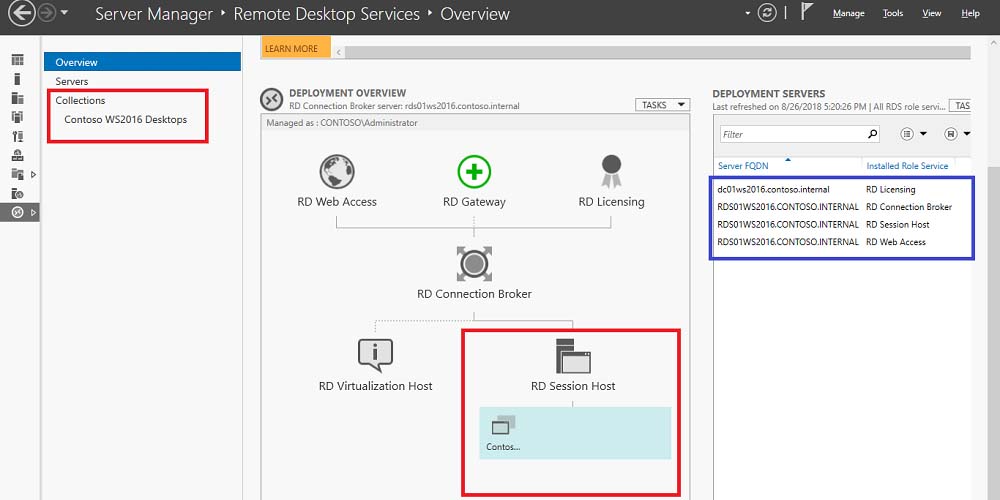The image size is (1000, 500).
Task: Open Contoso WS2016 Desktops collection
Action: [126, 119]
